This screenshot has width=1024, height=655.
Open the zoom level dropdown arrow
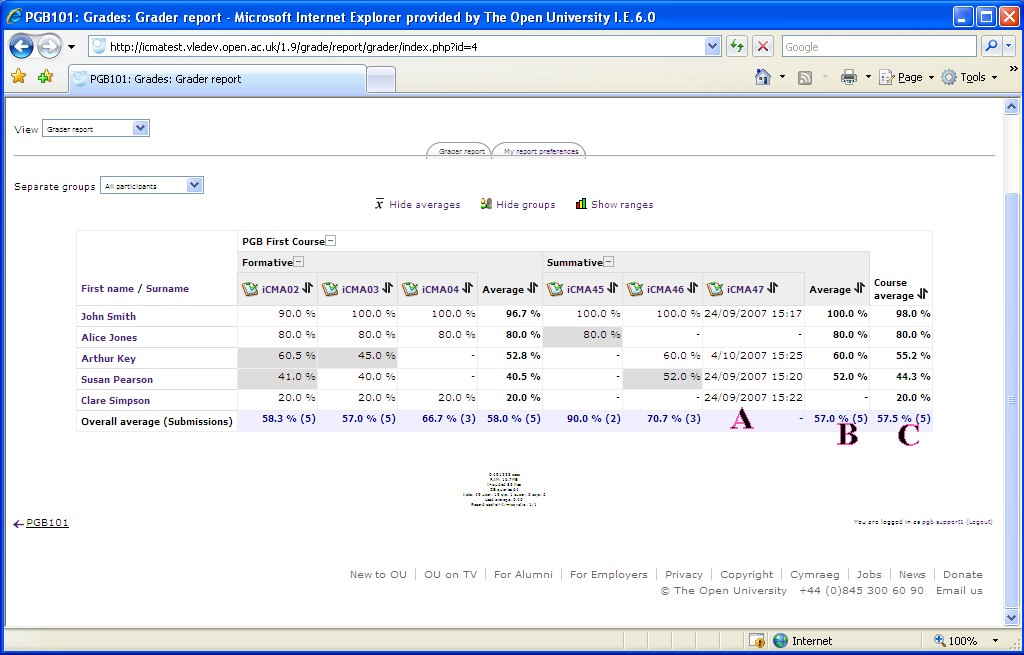pyautogui.click(x=995, y=641)
